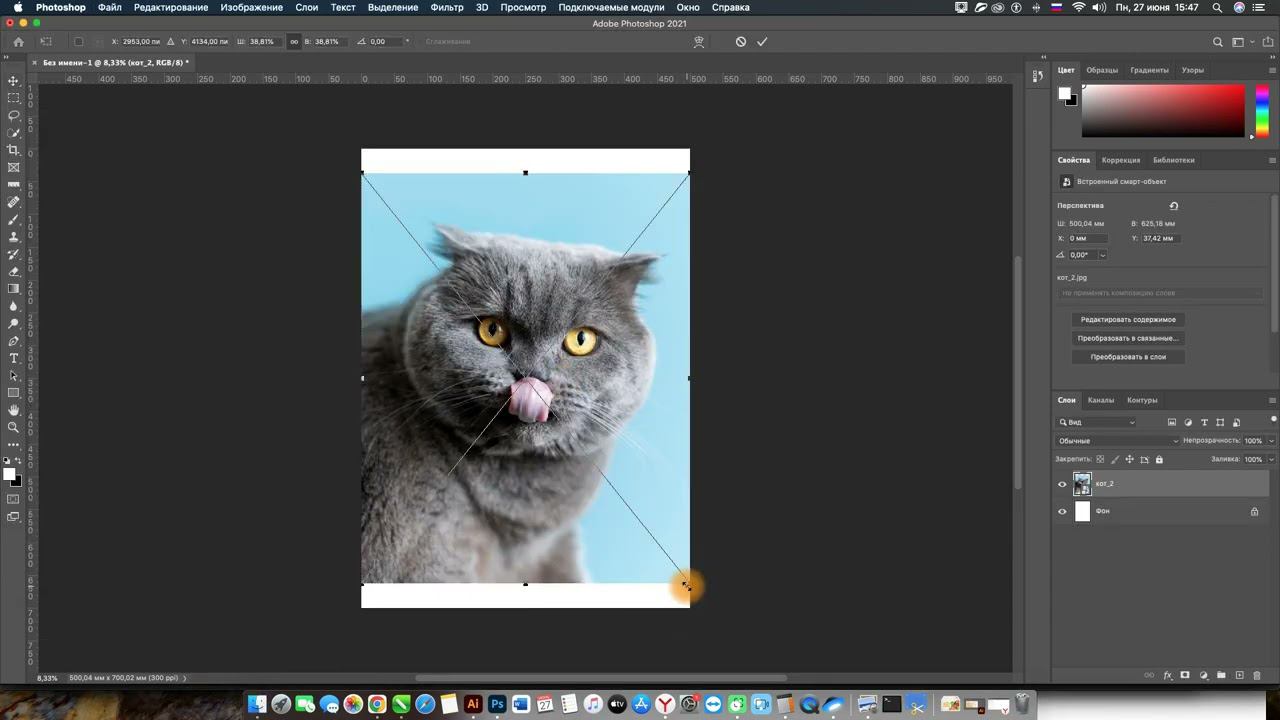
Task: Delete layer with trash icon
Action: coord(1256,676)
